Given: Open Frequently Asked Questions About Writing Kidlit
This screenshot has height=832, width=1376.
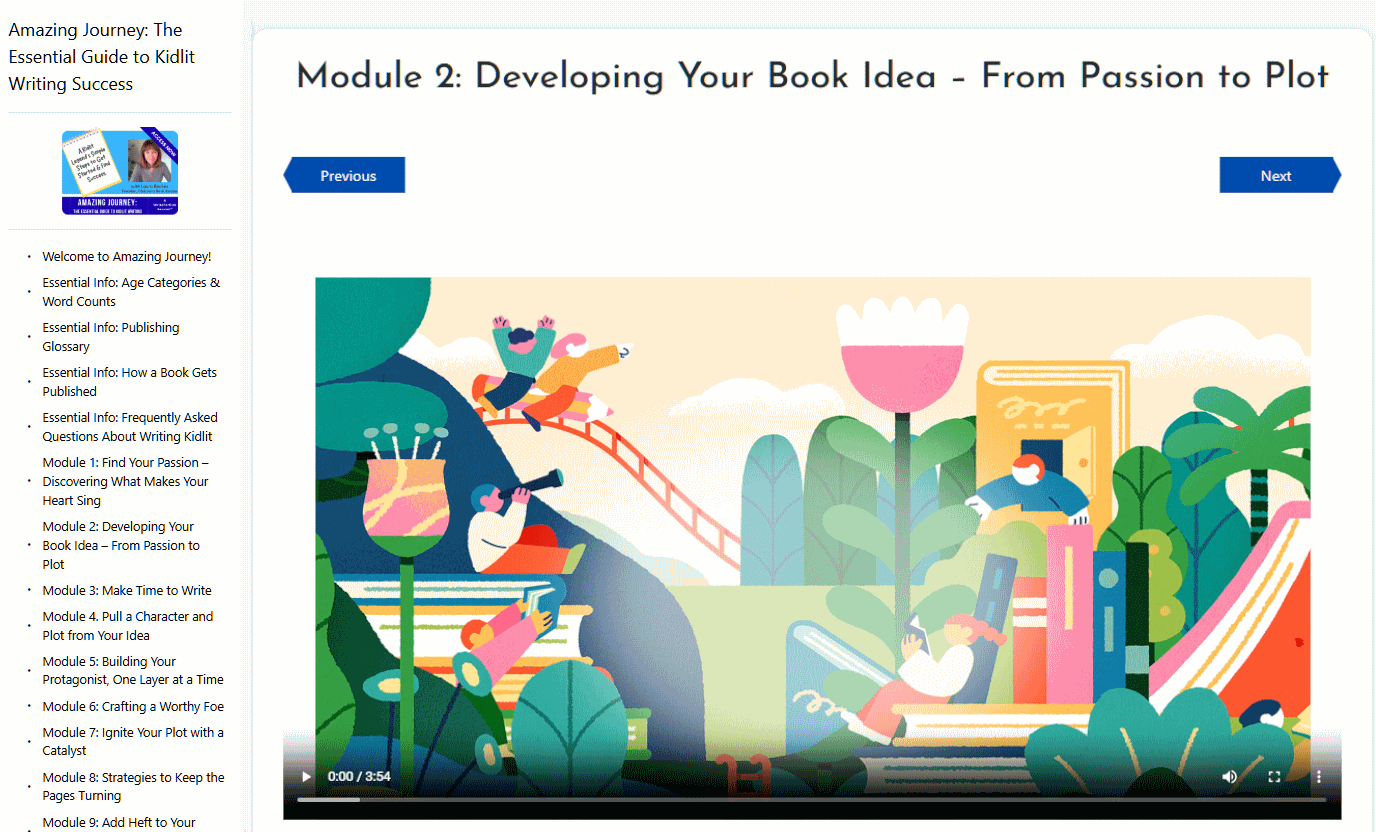Looking at the screenshot, I should click(130, 427).
